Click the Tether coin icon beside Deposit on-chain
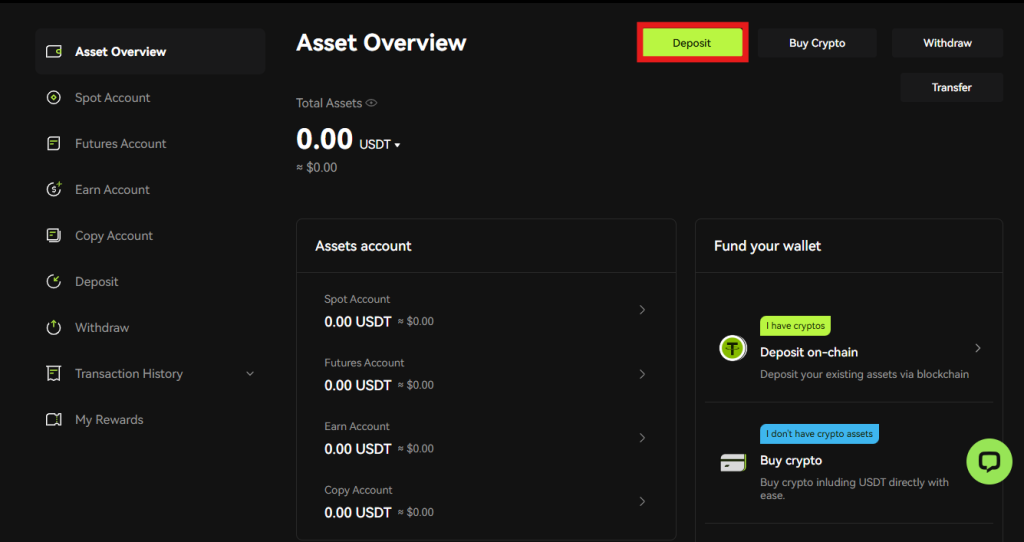 click(733, 348)
